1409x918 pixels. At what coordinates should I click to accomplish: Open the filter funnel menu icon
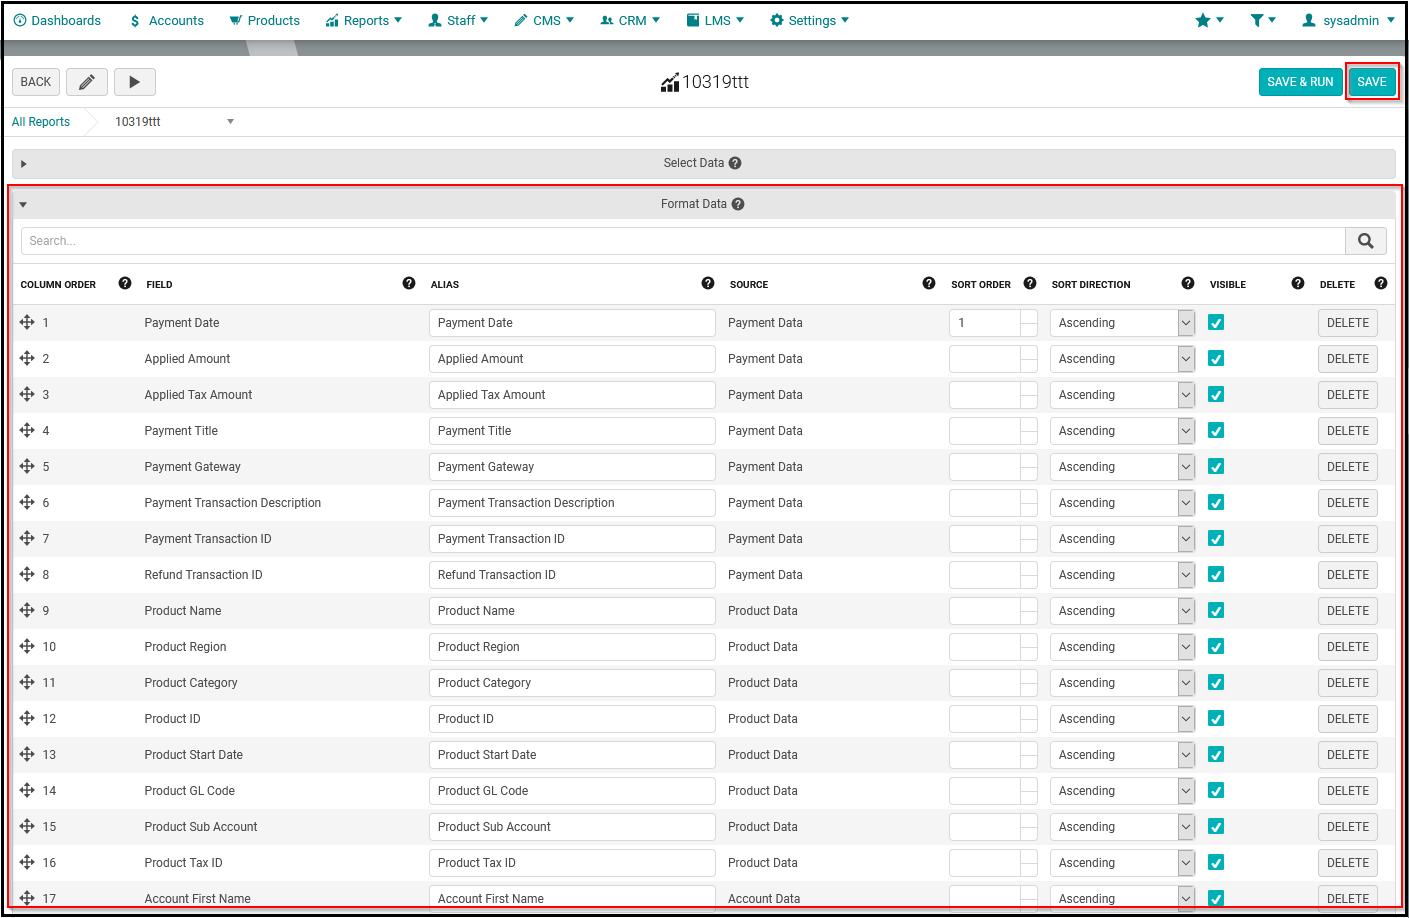tap(1263, 20)
